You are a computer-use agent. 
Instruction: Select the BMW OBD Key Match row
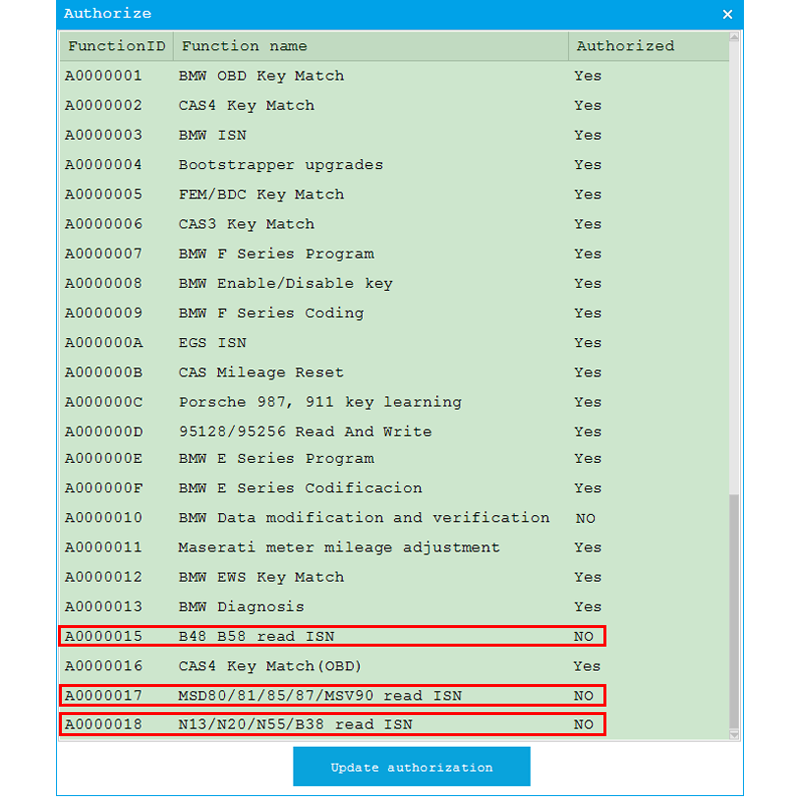point(394,76)
